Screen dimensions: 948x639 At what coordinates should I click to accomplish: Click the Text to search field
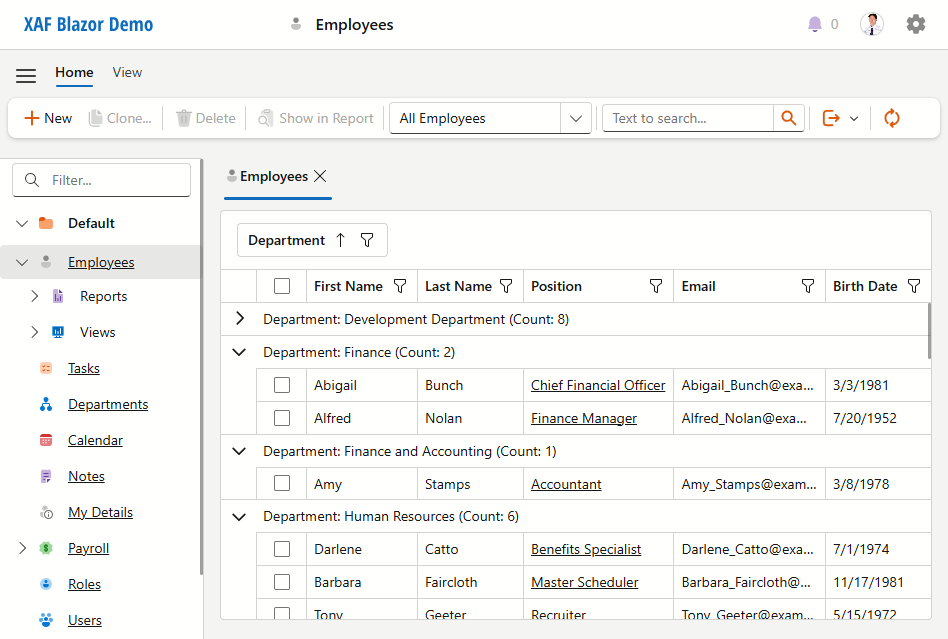[x=688, y=118]
